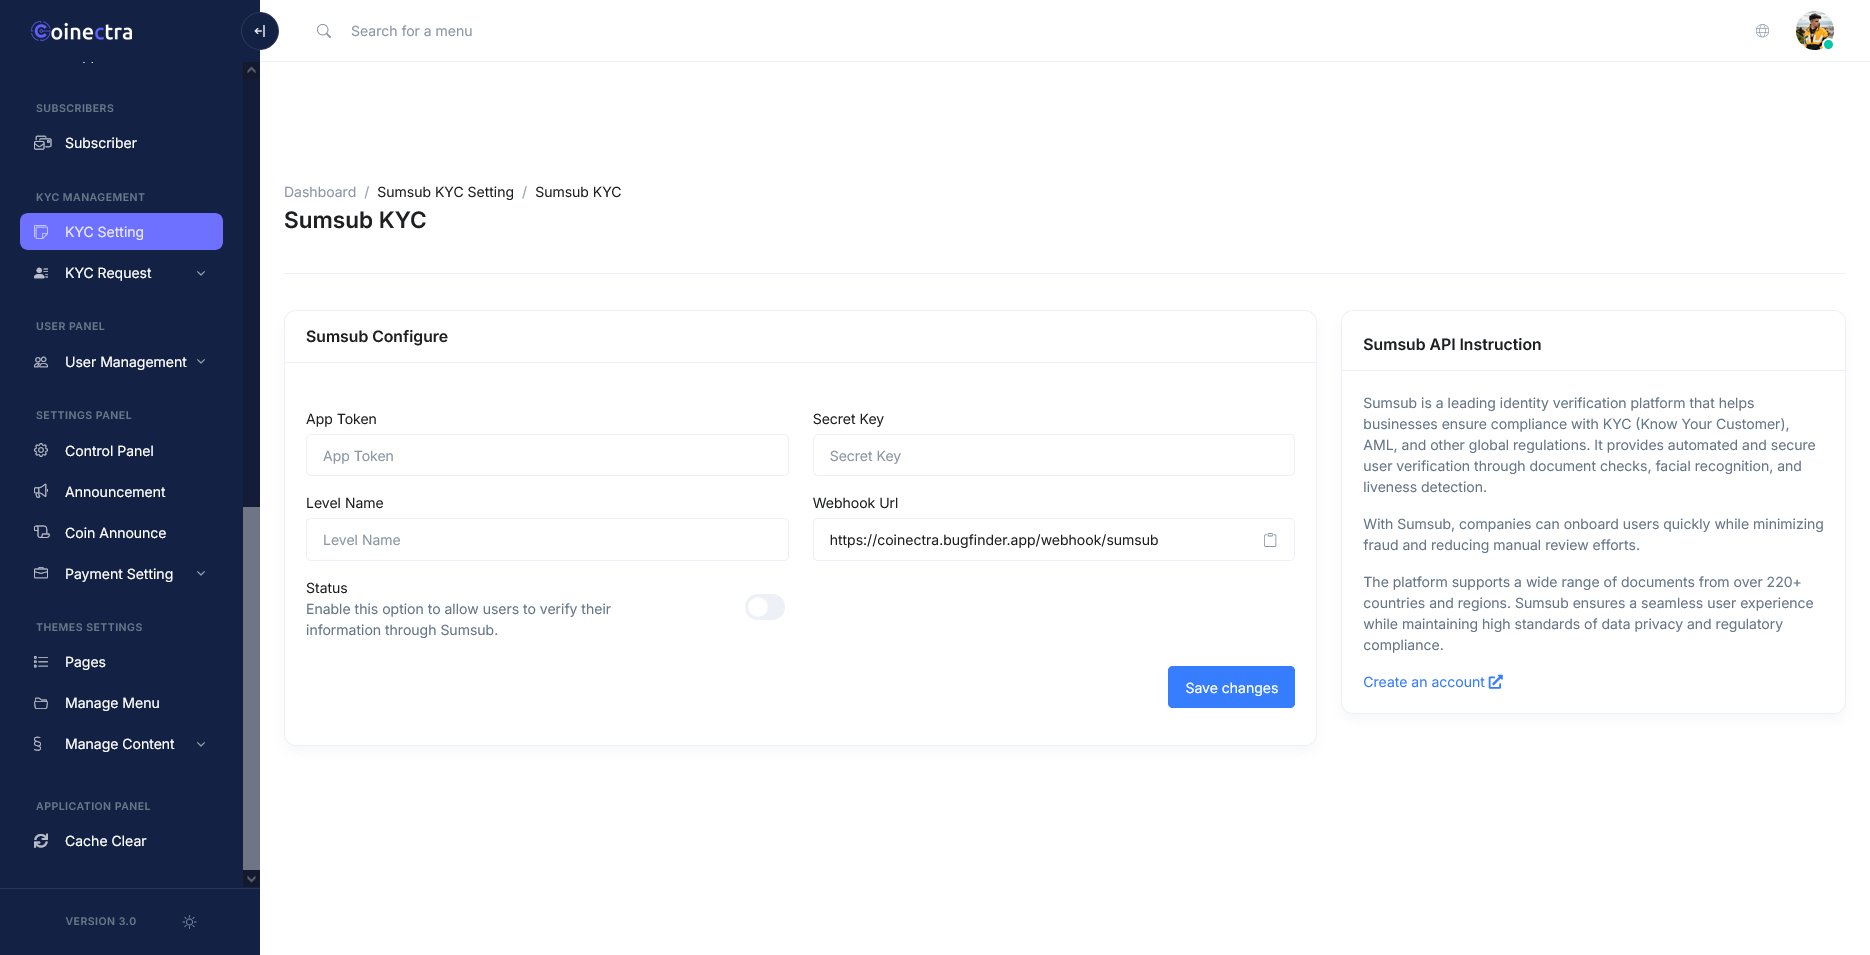Click the search magnifier icon
This screenshot has height=955, width=1870.
[324, 31]
